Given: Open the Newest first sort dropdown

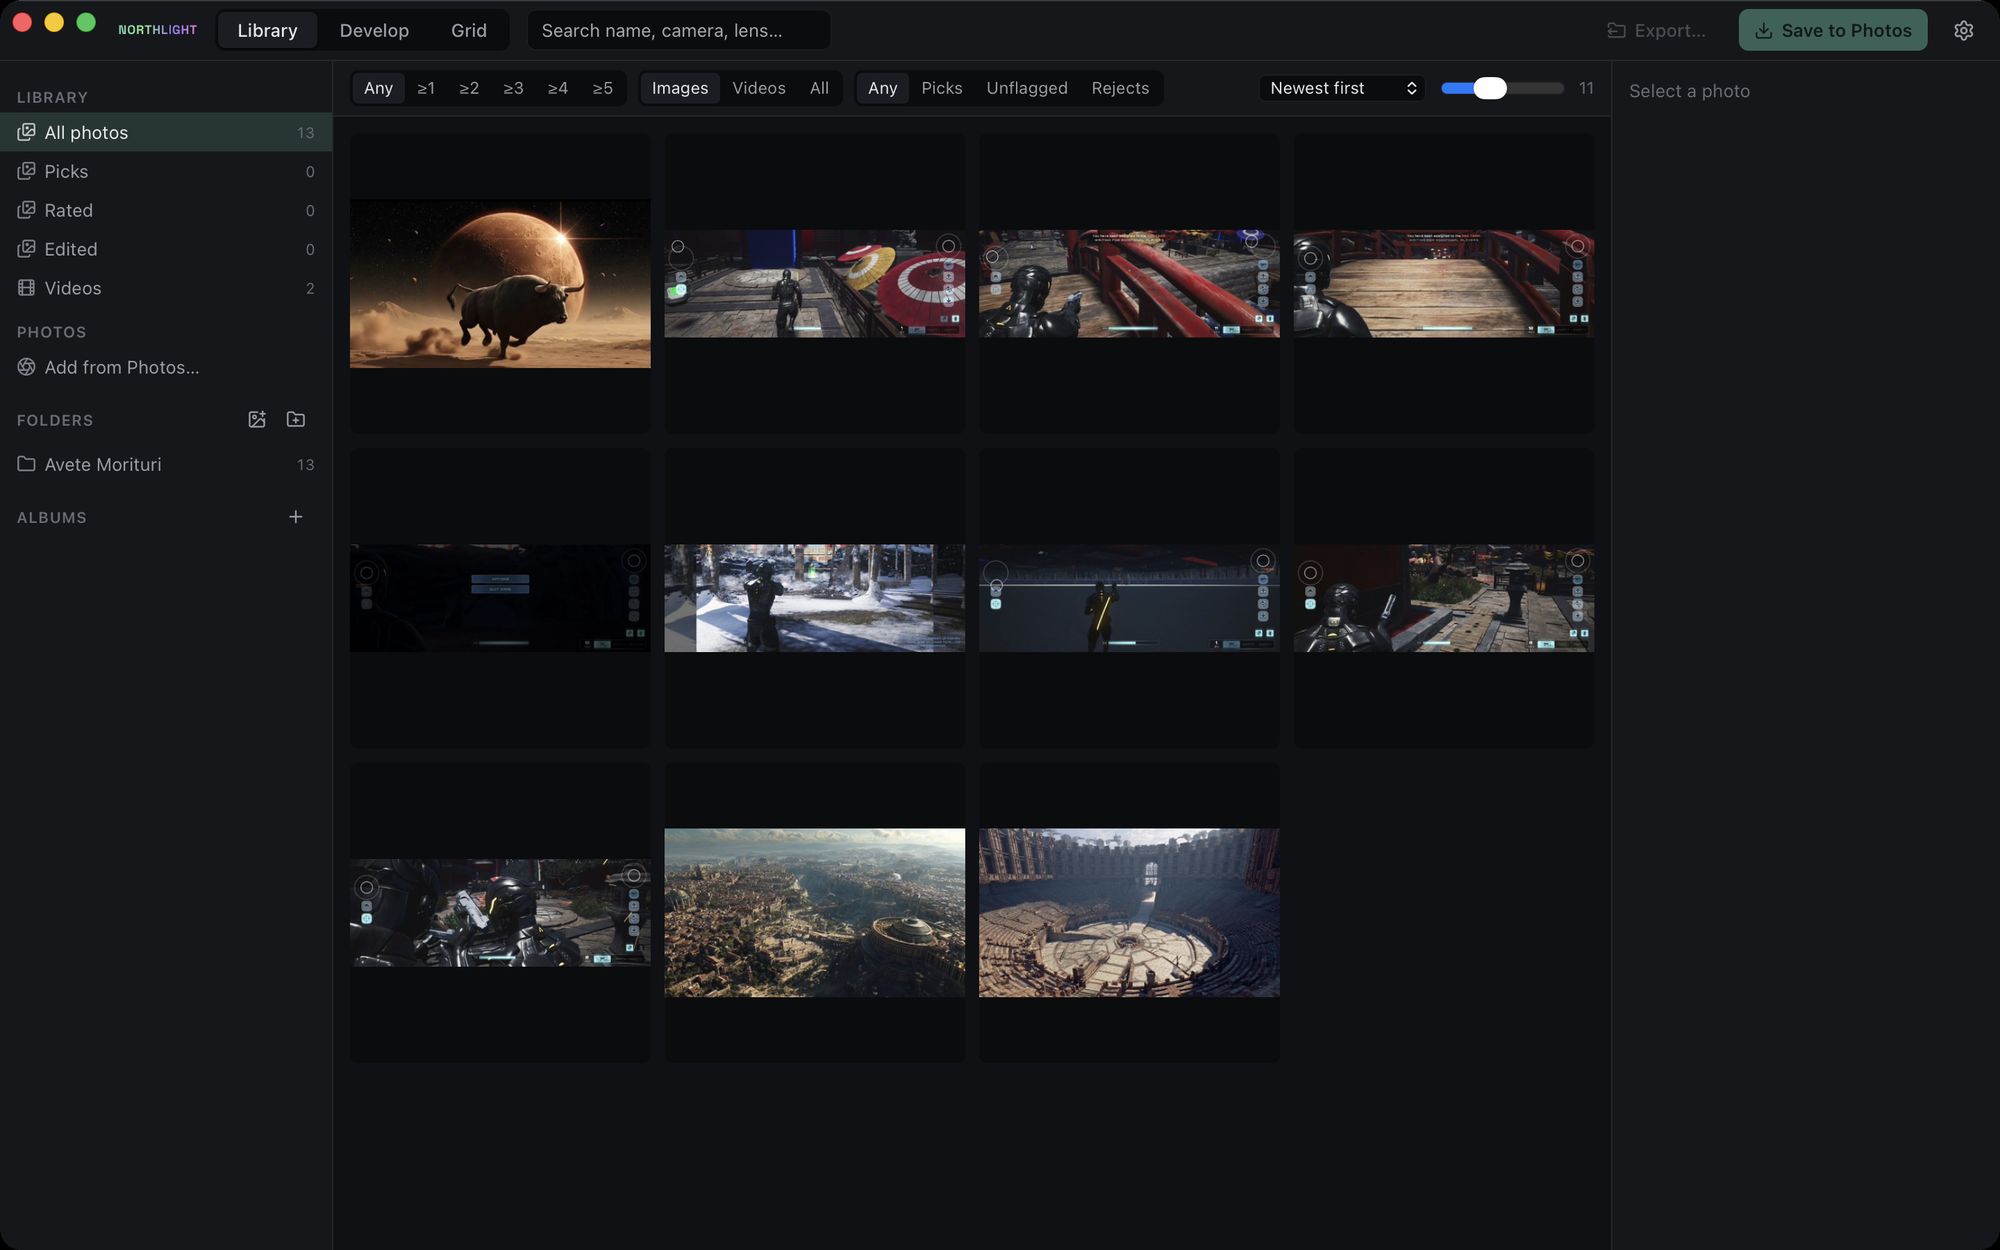Looking at the screenshot, I should click(x=1342, y=88).
